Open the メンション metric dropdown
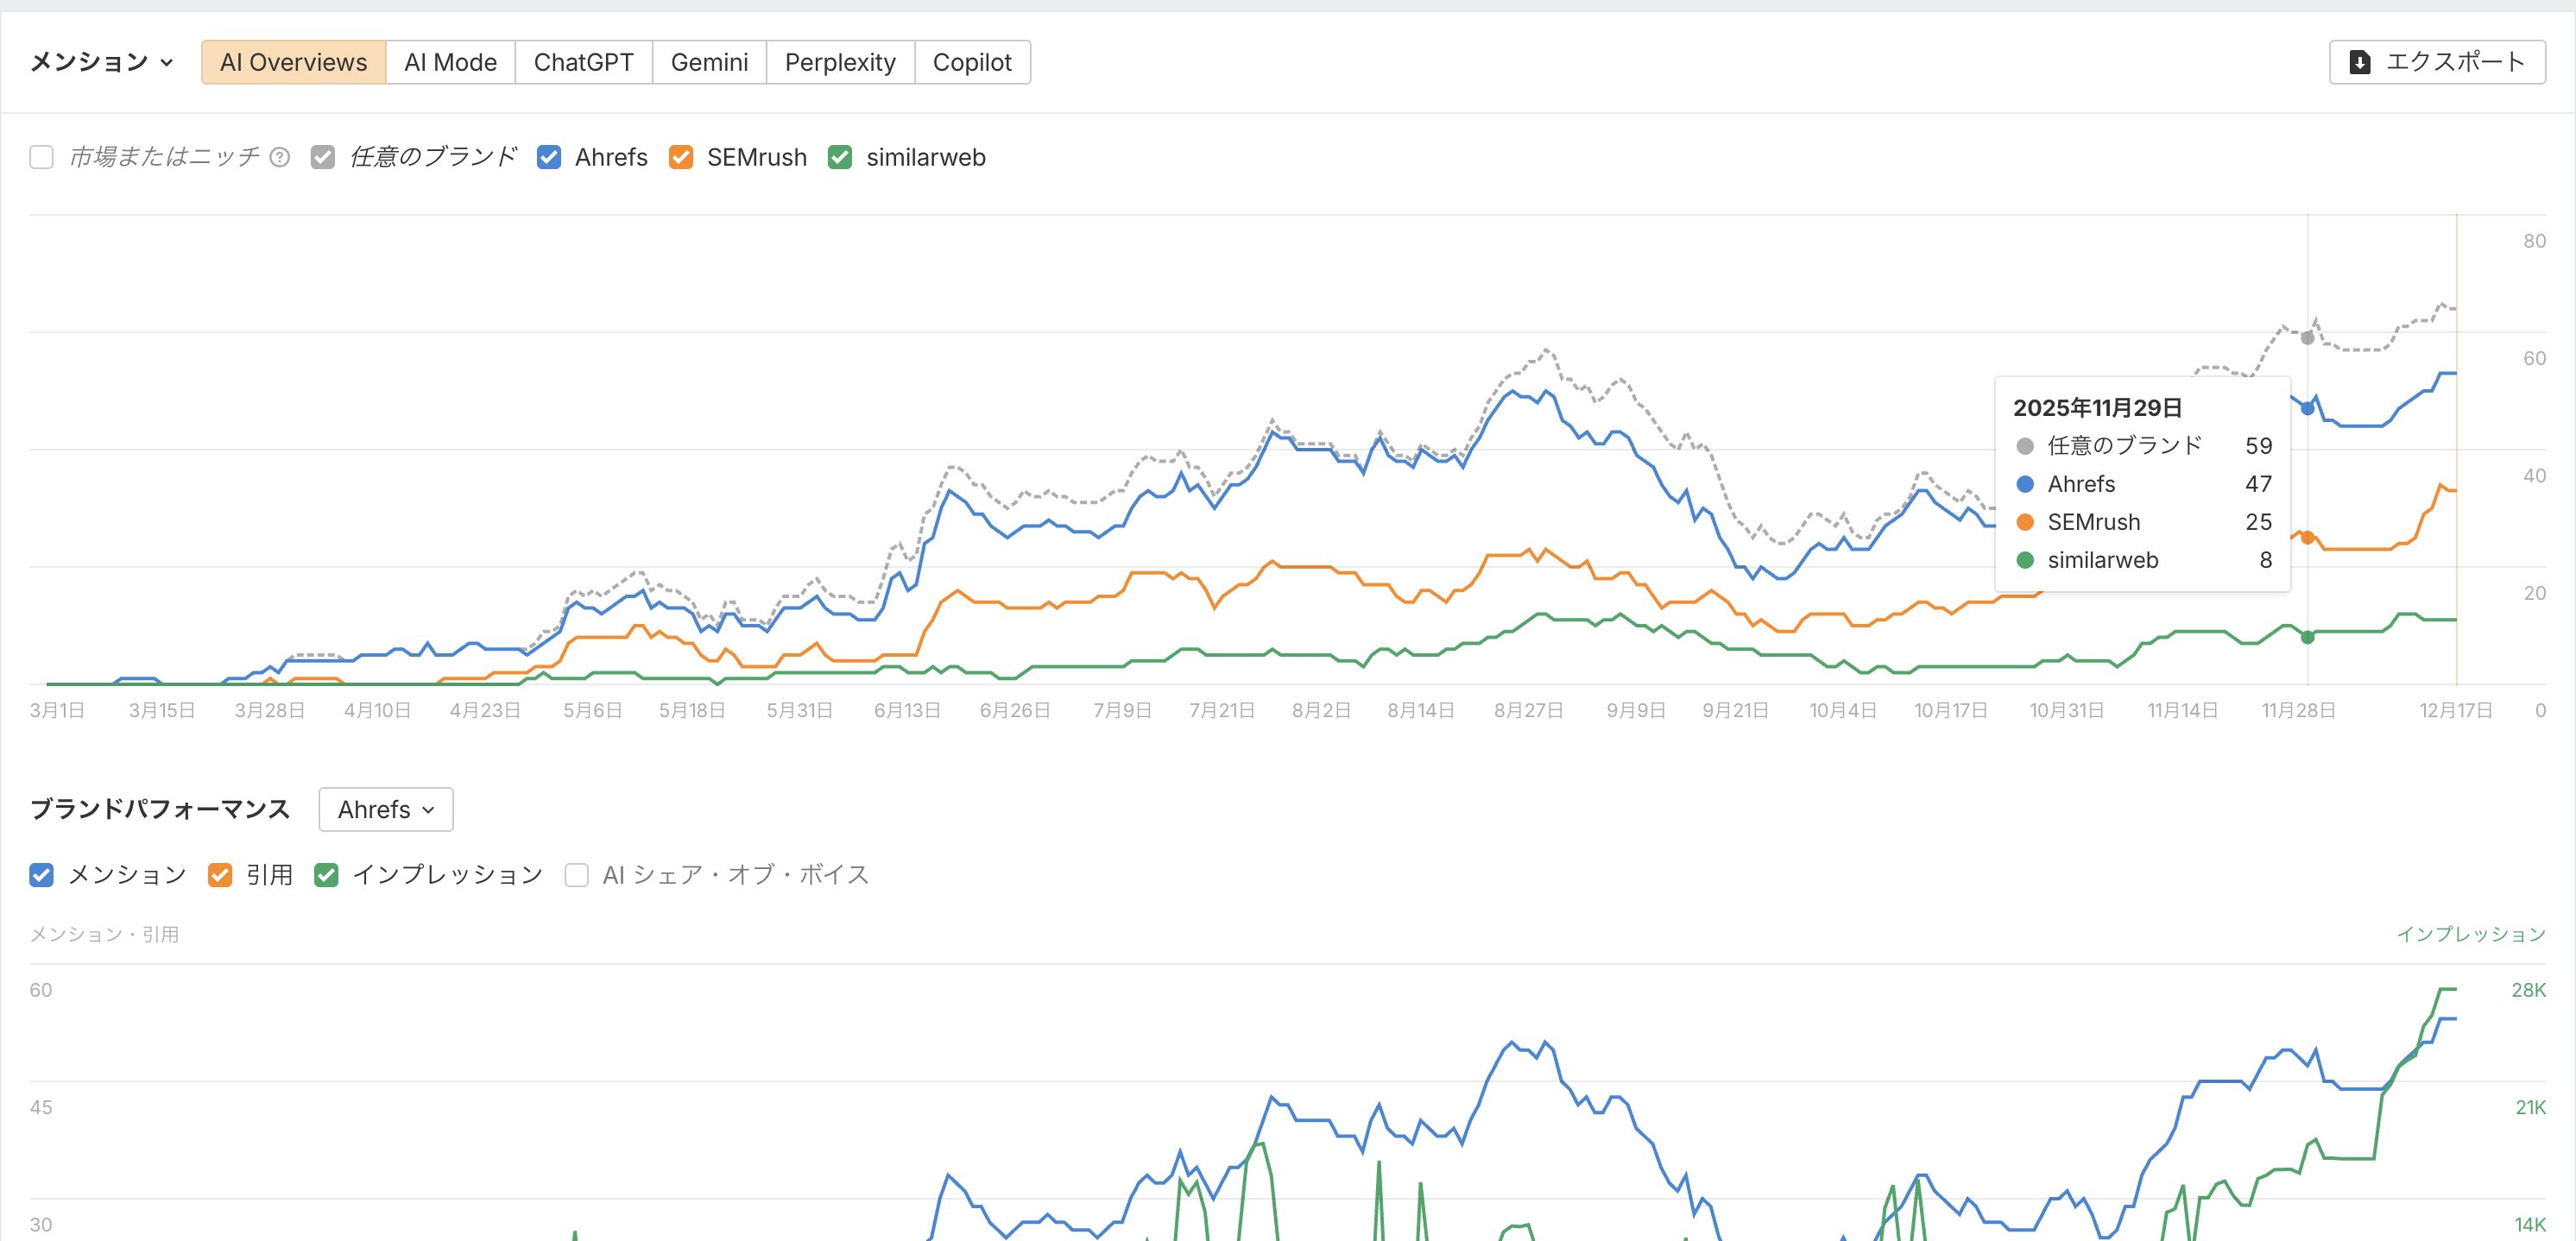The width and height of the screenshot is (2576, 1241). click(101, 62)
